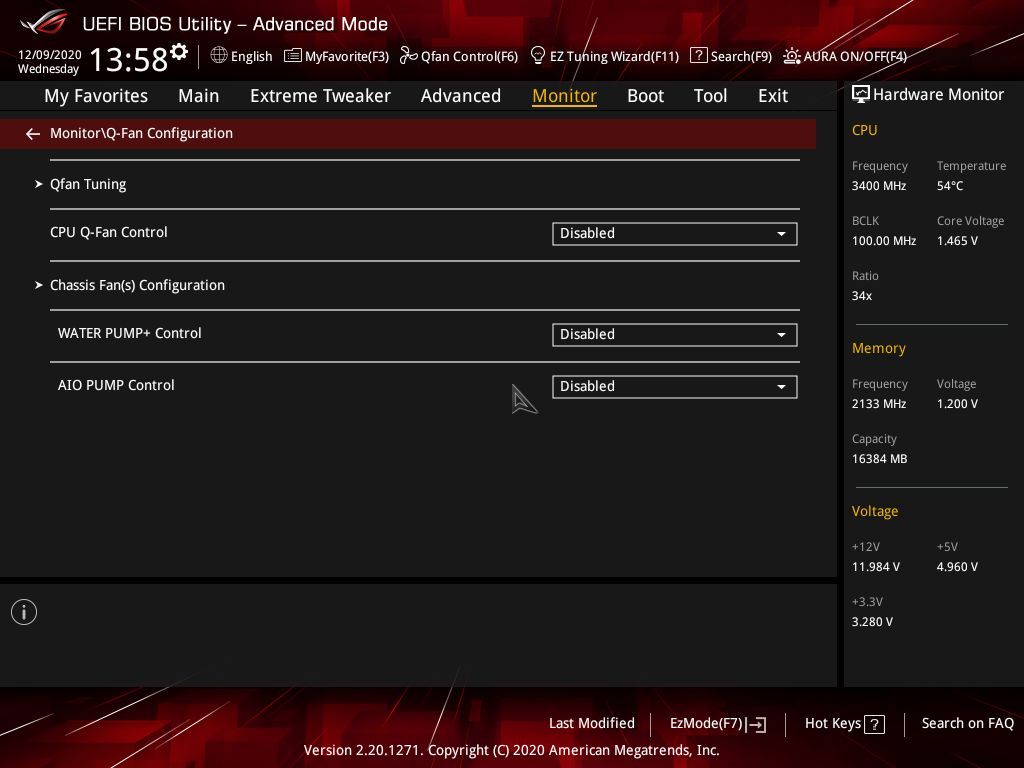Click Last Modified
The height and width of the screenshot is (768, 1024).
click(x=592, y=724)
